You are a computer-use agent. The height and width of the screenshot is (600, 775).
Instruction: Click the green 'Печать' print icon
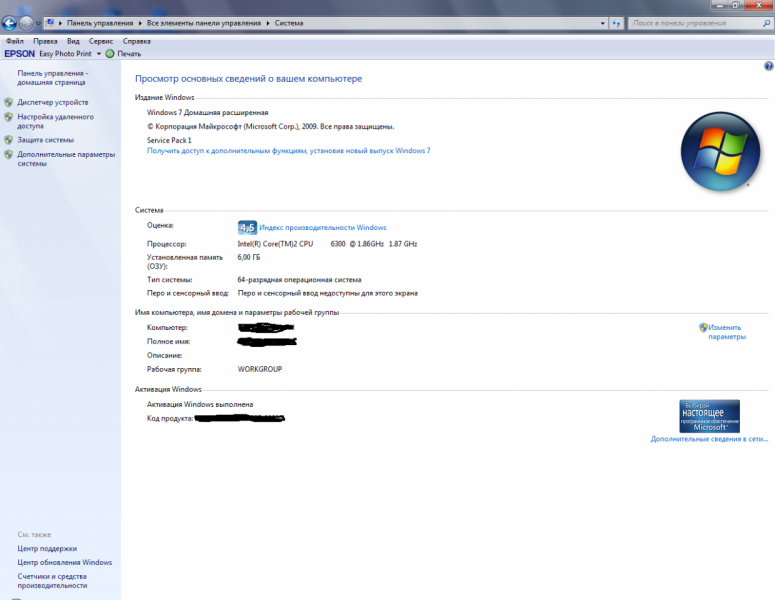click(x=110, y=53)
